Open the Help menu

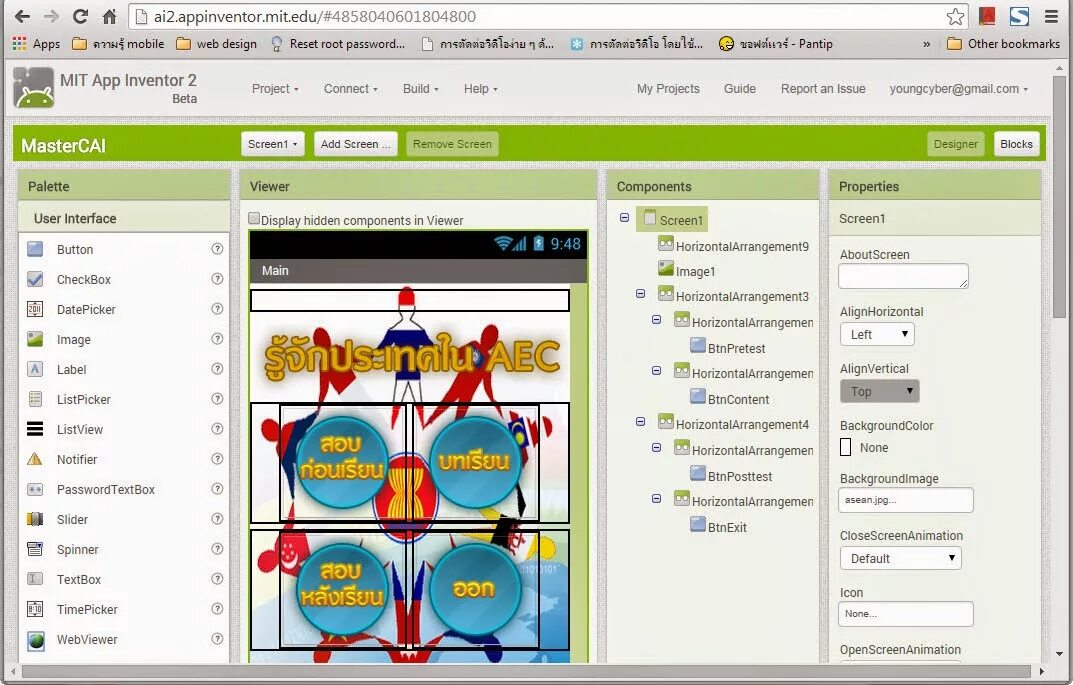pyautogui.click(x=480, y=89)
